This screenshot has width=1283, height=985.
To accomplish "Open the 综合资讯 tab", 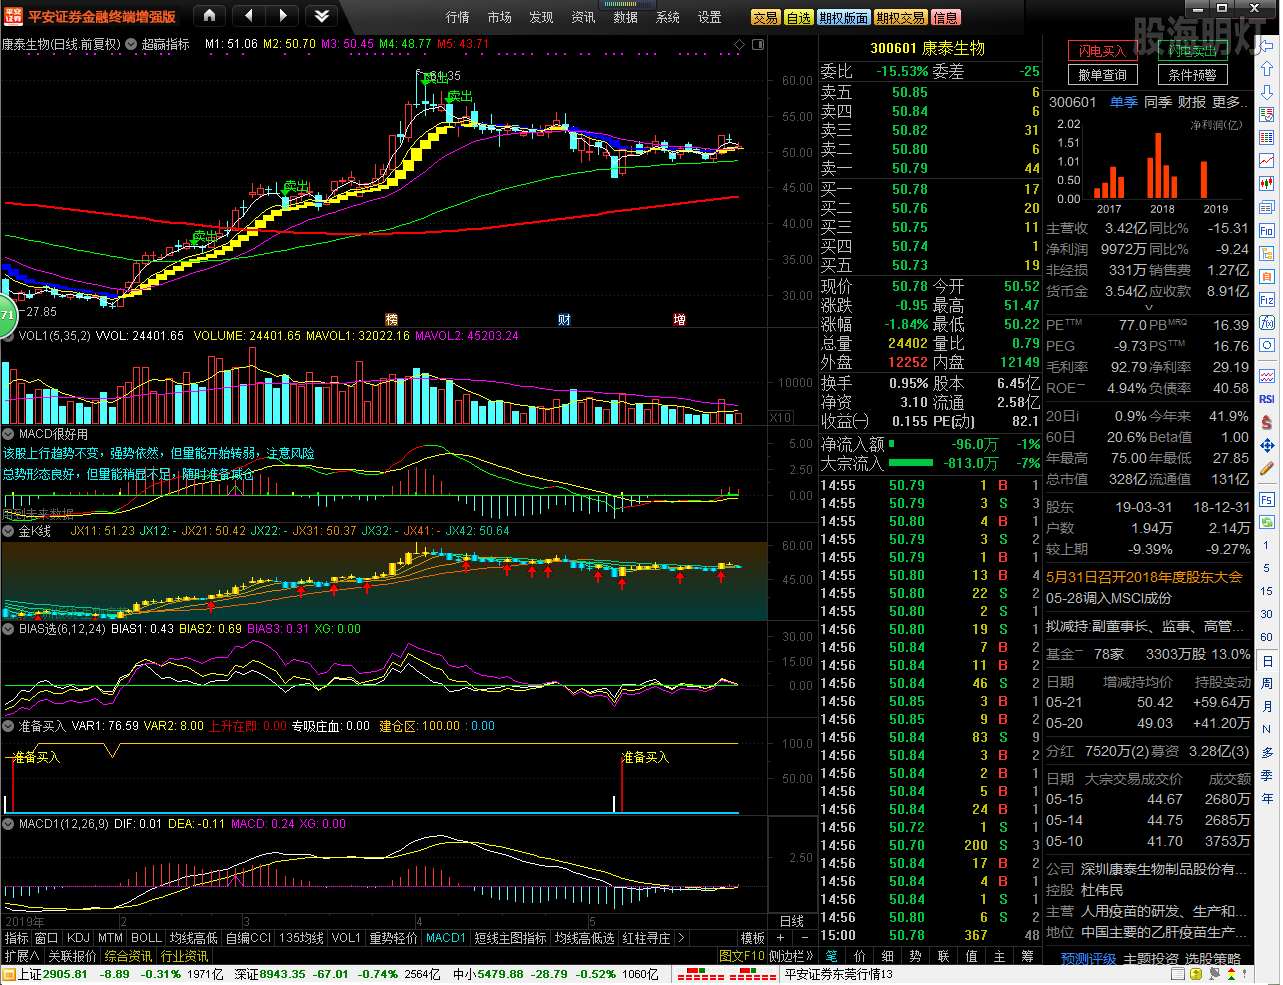I will coord(129,956).
